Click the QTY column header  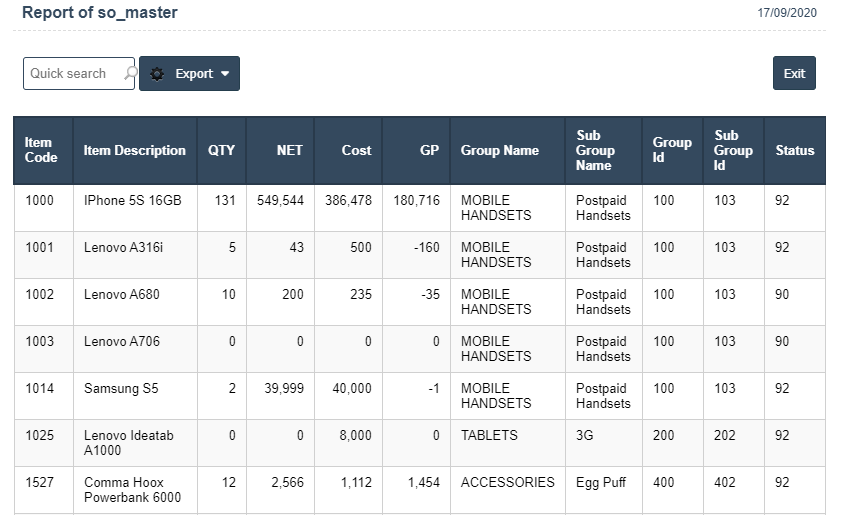point(221,150)
